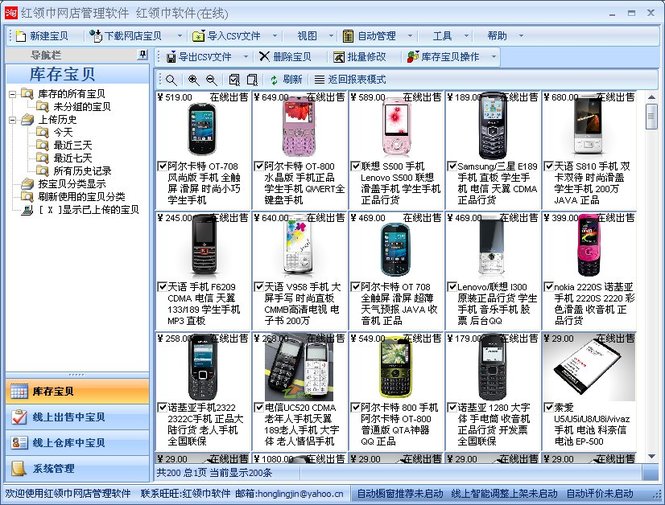Collapse the 库存的所有宝贝 tree node
The image size is (665, 505).
tap(12, 94)
